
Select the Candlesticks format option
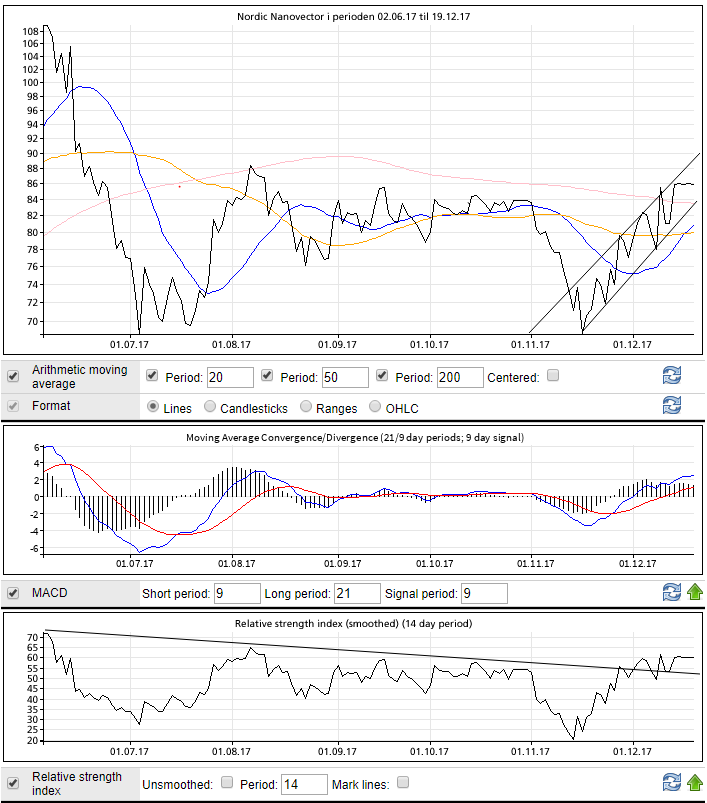210,407
